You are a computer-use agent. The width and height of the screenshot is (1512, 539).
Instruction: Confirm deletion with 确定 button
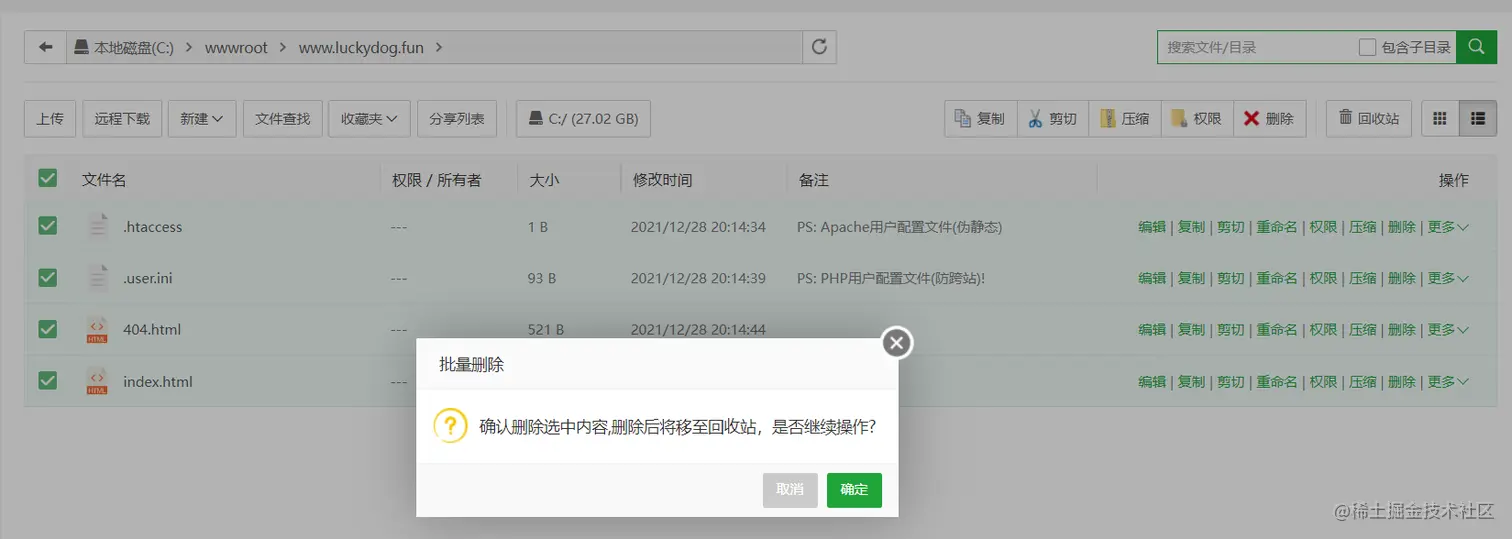[854, 490]
